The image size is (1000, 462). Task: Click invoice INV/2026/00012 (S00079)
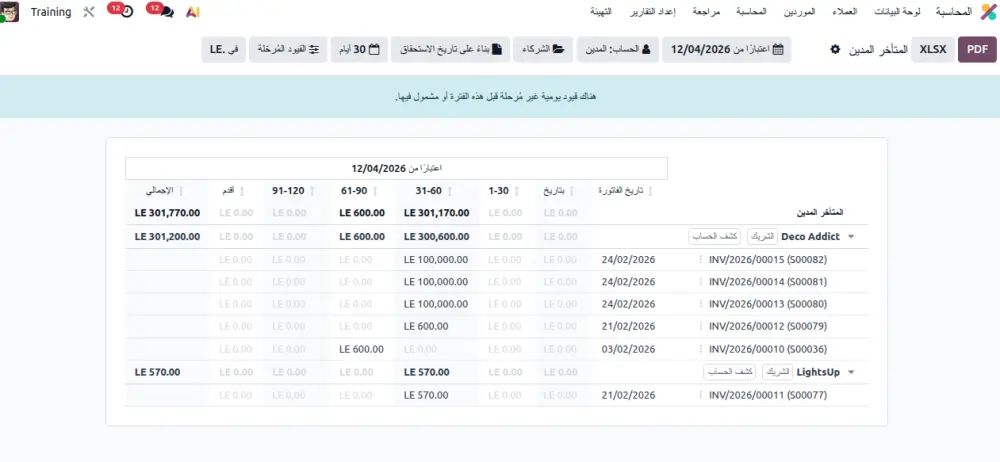click(768, 327)
